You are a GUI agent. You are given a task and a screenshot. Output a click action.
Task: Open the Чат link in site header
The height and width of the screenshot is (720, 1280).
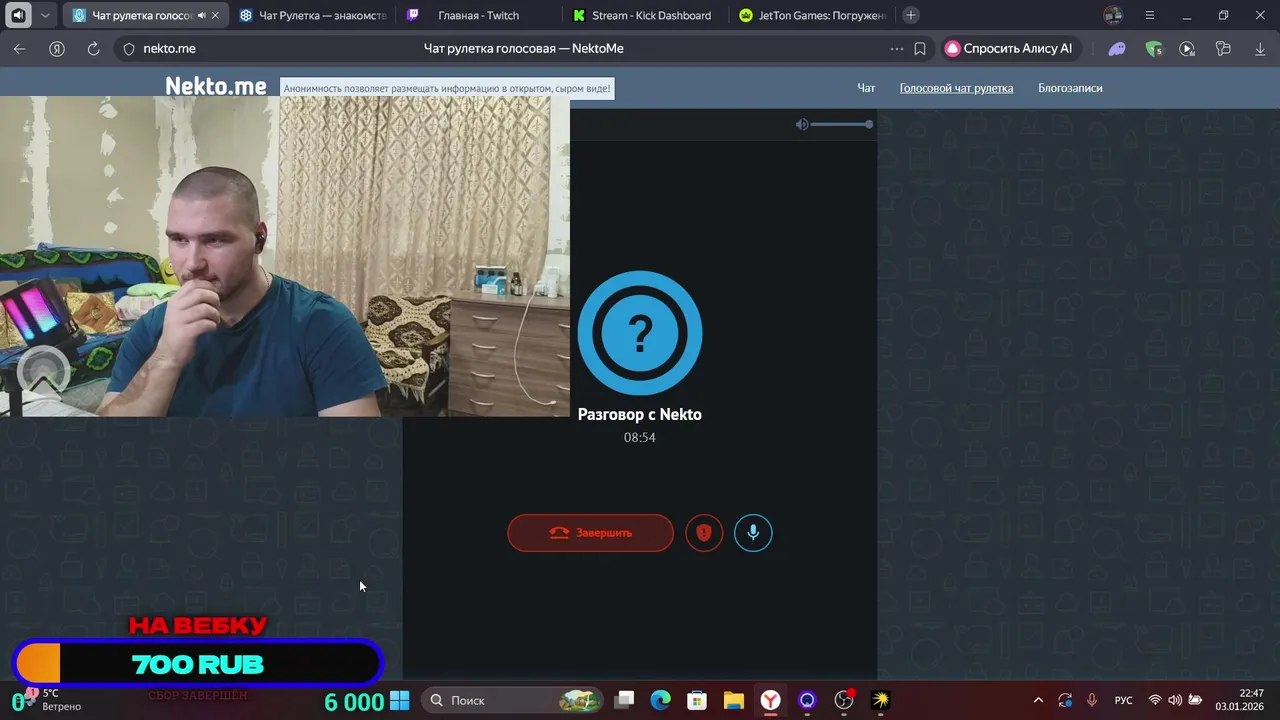pos(866,88)
